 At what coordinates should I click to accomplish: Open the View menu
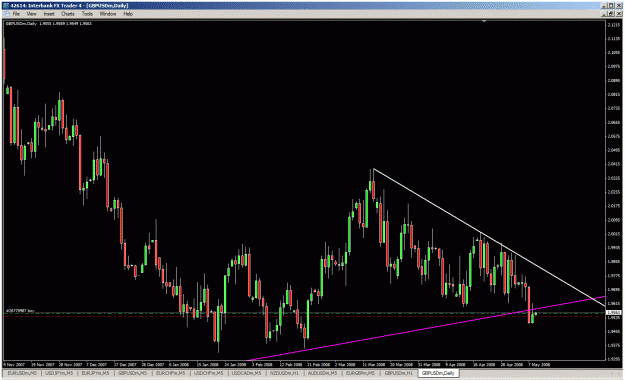pyautogui.click(x=31, y=14)
